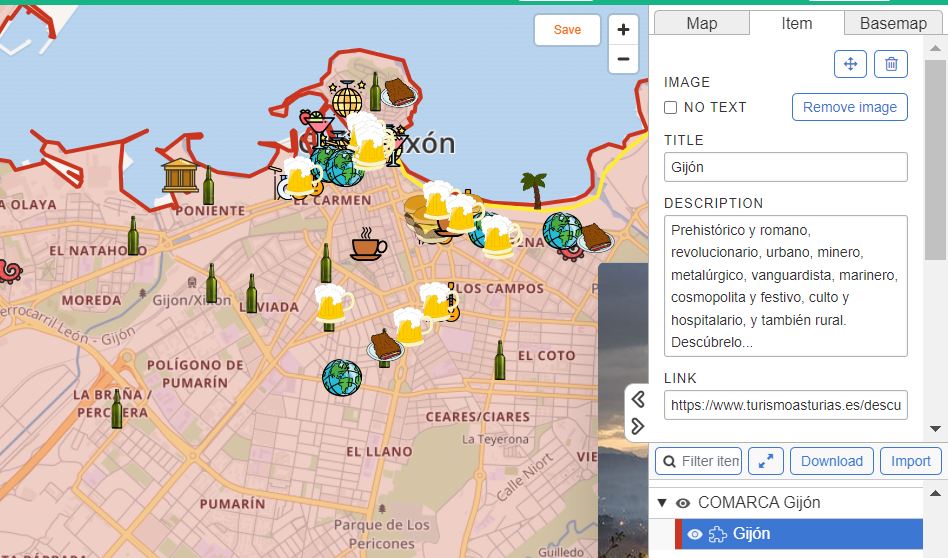Click the move item crosshair icon

(x=850, y=64)
